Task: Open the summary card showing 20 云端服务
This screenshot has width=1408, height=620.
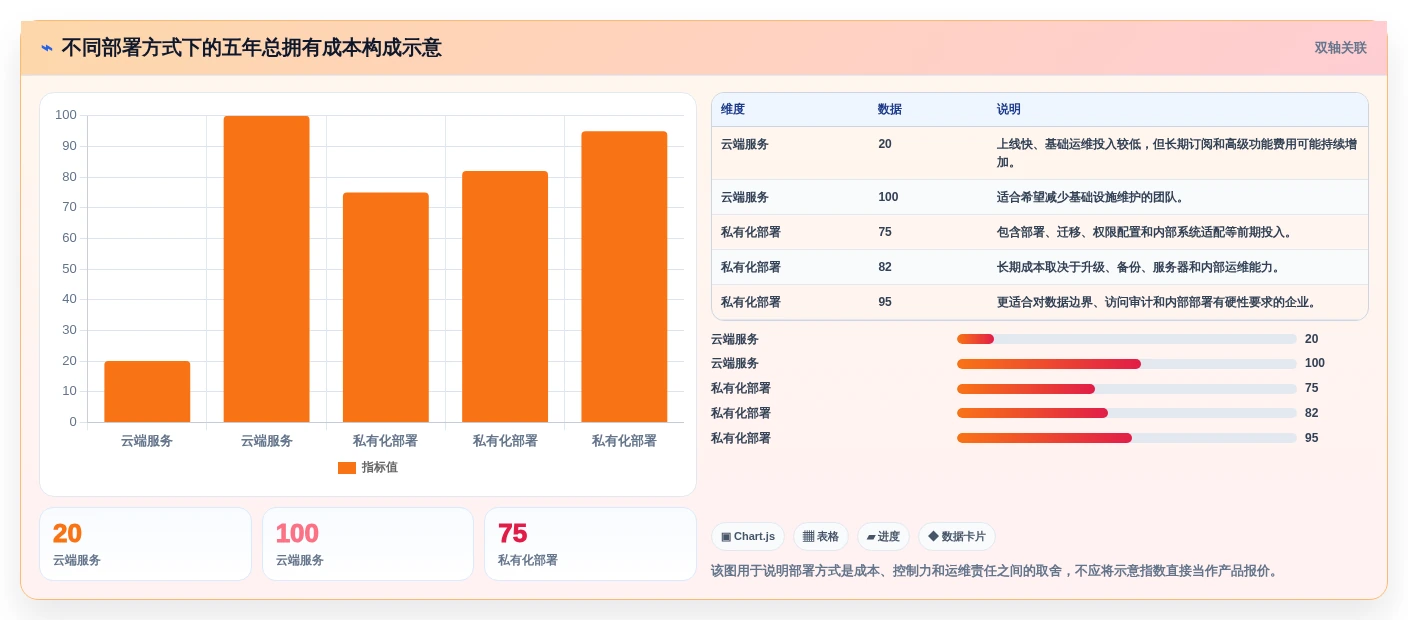Action: pos(145,544)
